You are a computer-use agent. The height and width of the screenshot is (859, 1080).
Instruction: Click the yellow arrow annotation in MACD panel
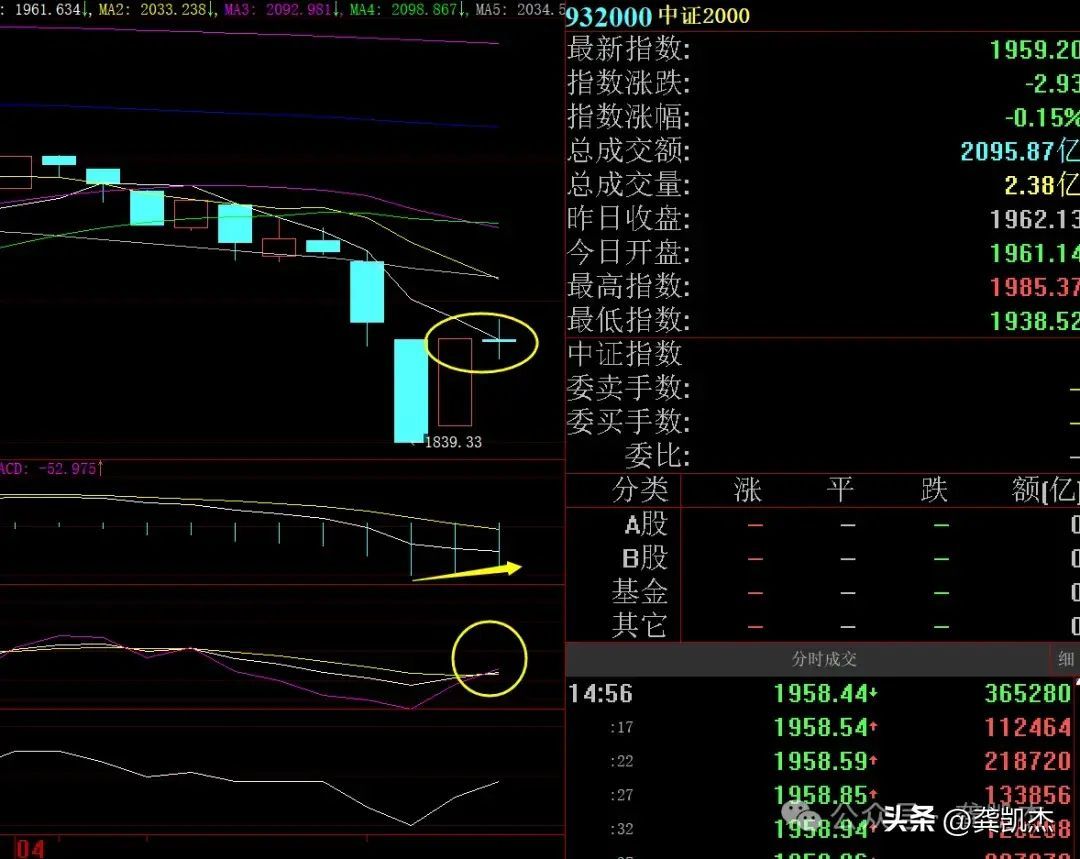[x=467, y=573]
